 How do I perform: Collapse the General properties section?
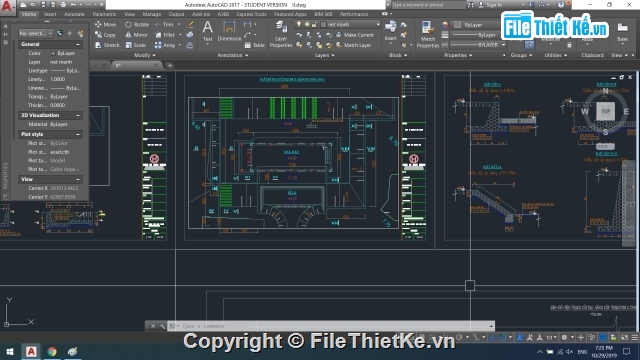78,44
